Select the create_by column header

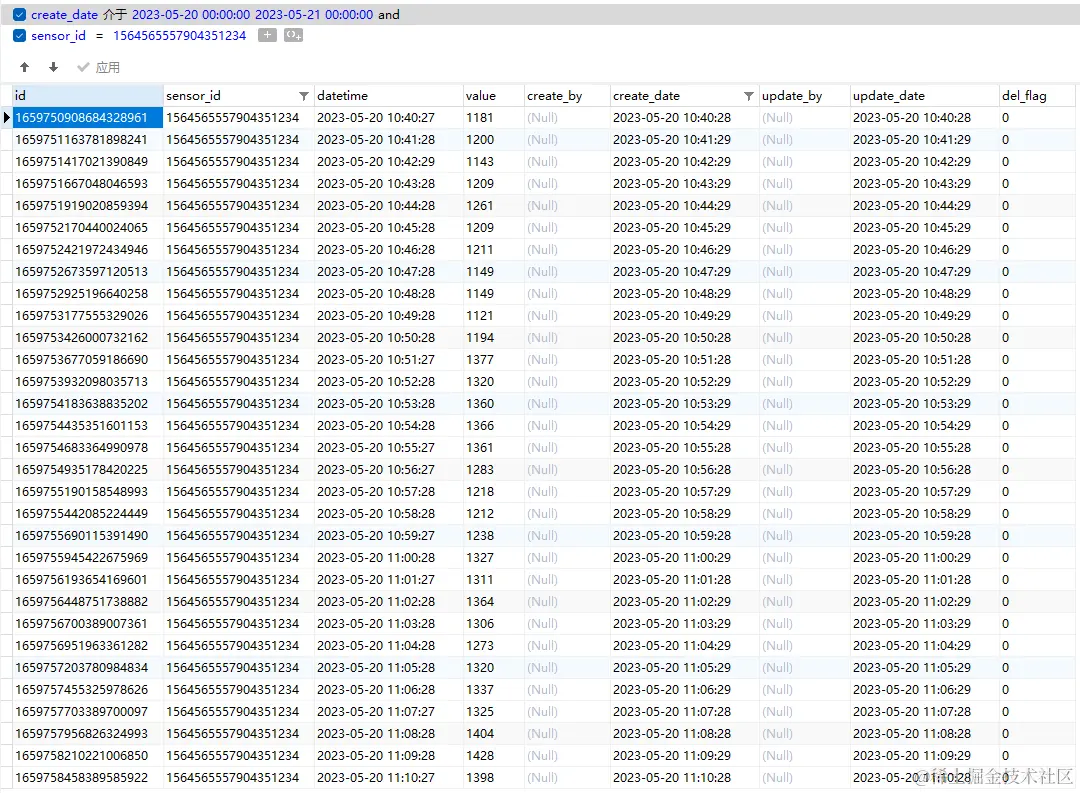tap(568, 96)
